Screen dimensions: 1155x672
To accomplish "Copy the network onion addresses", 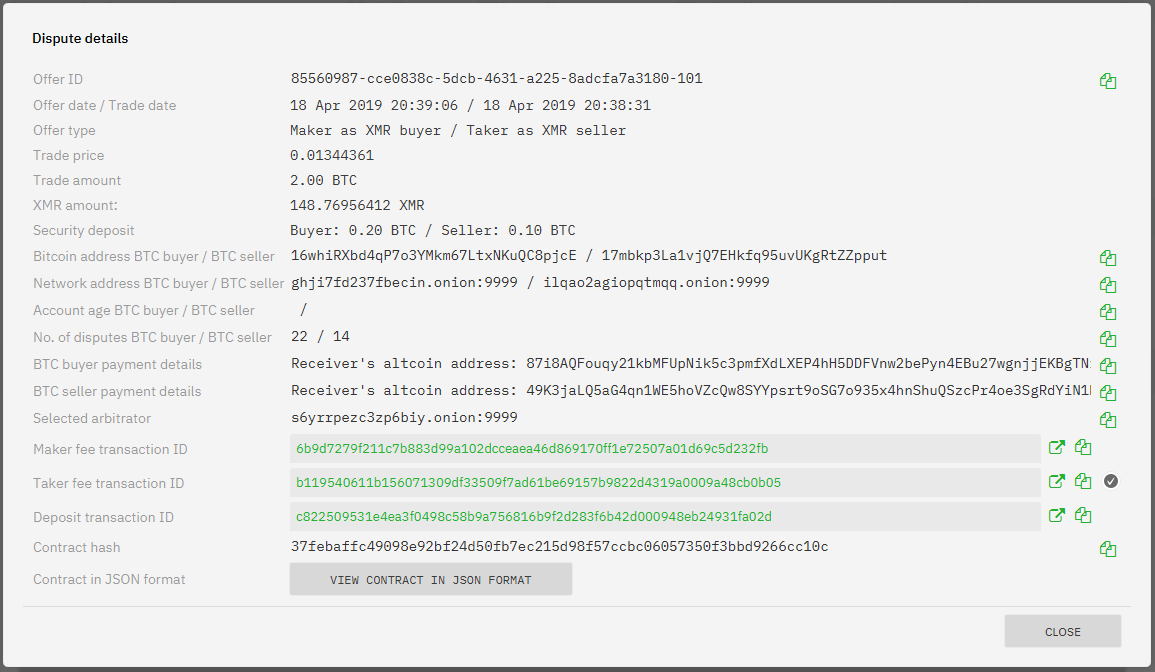I will point(1108,285).
